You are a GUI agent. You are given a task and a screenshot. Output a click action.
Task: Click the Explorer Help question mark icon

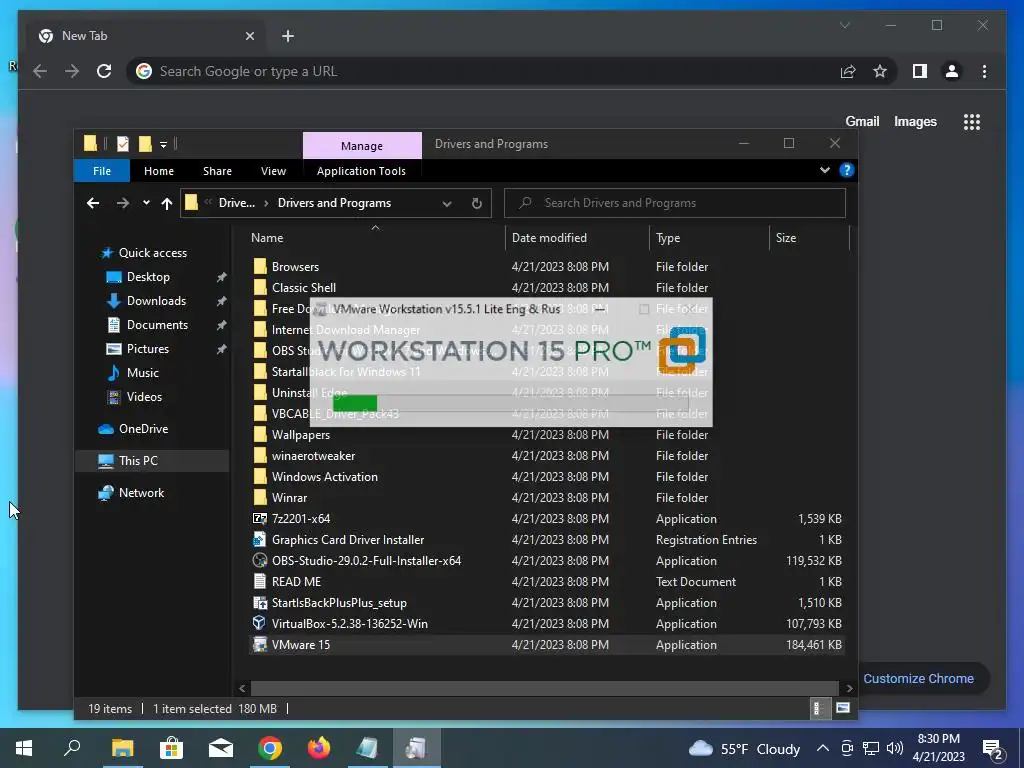coord(846,170)
